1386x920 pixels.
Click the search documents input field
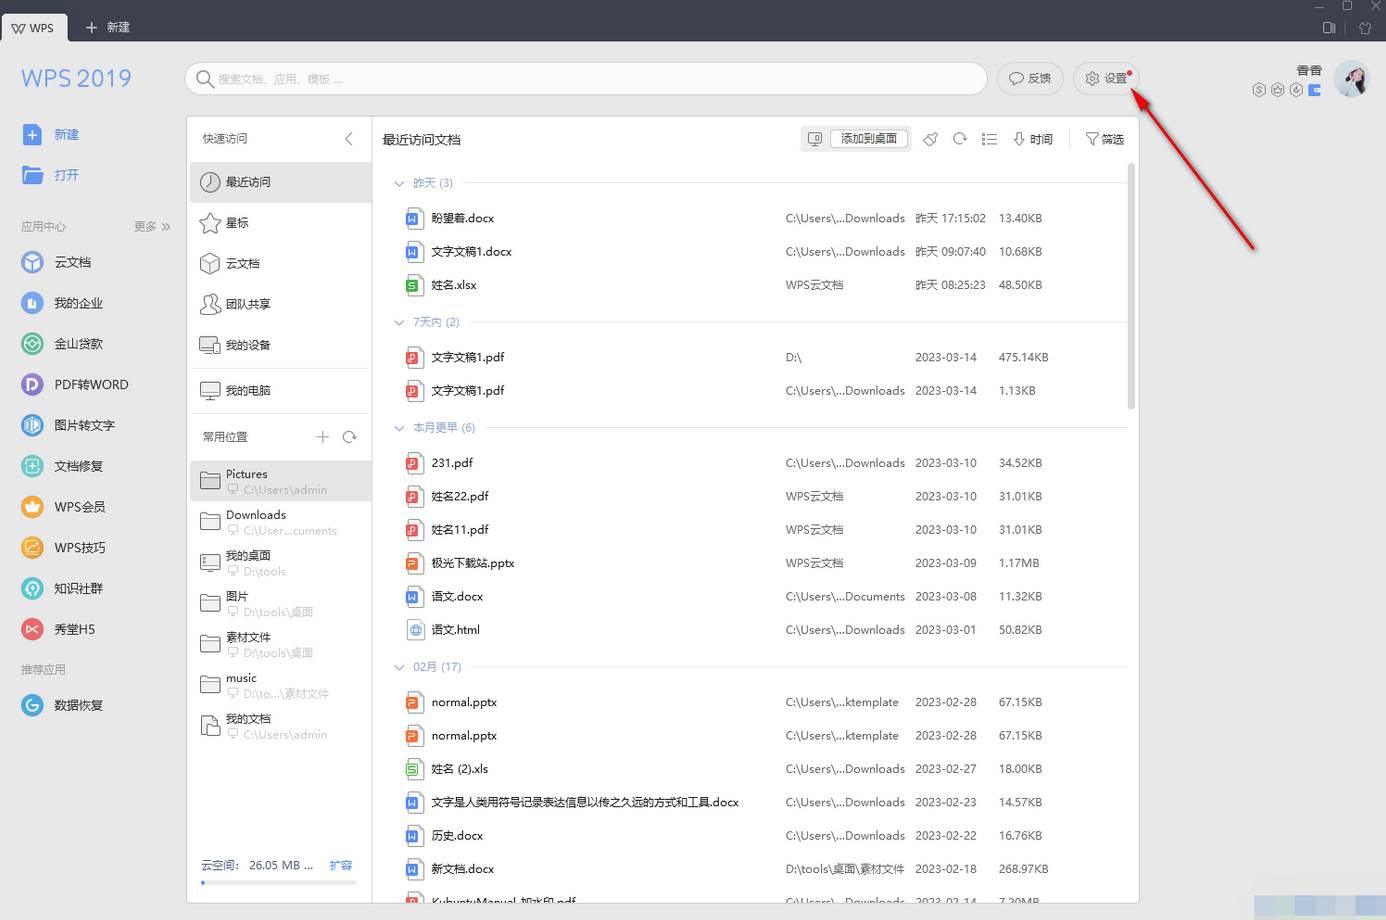(x=586, y=78)
